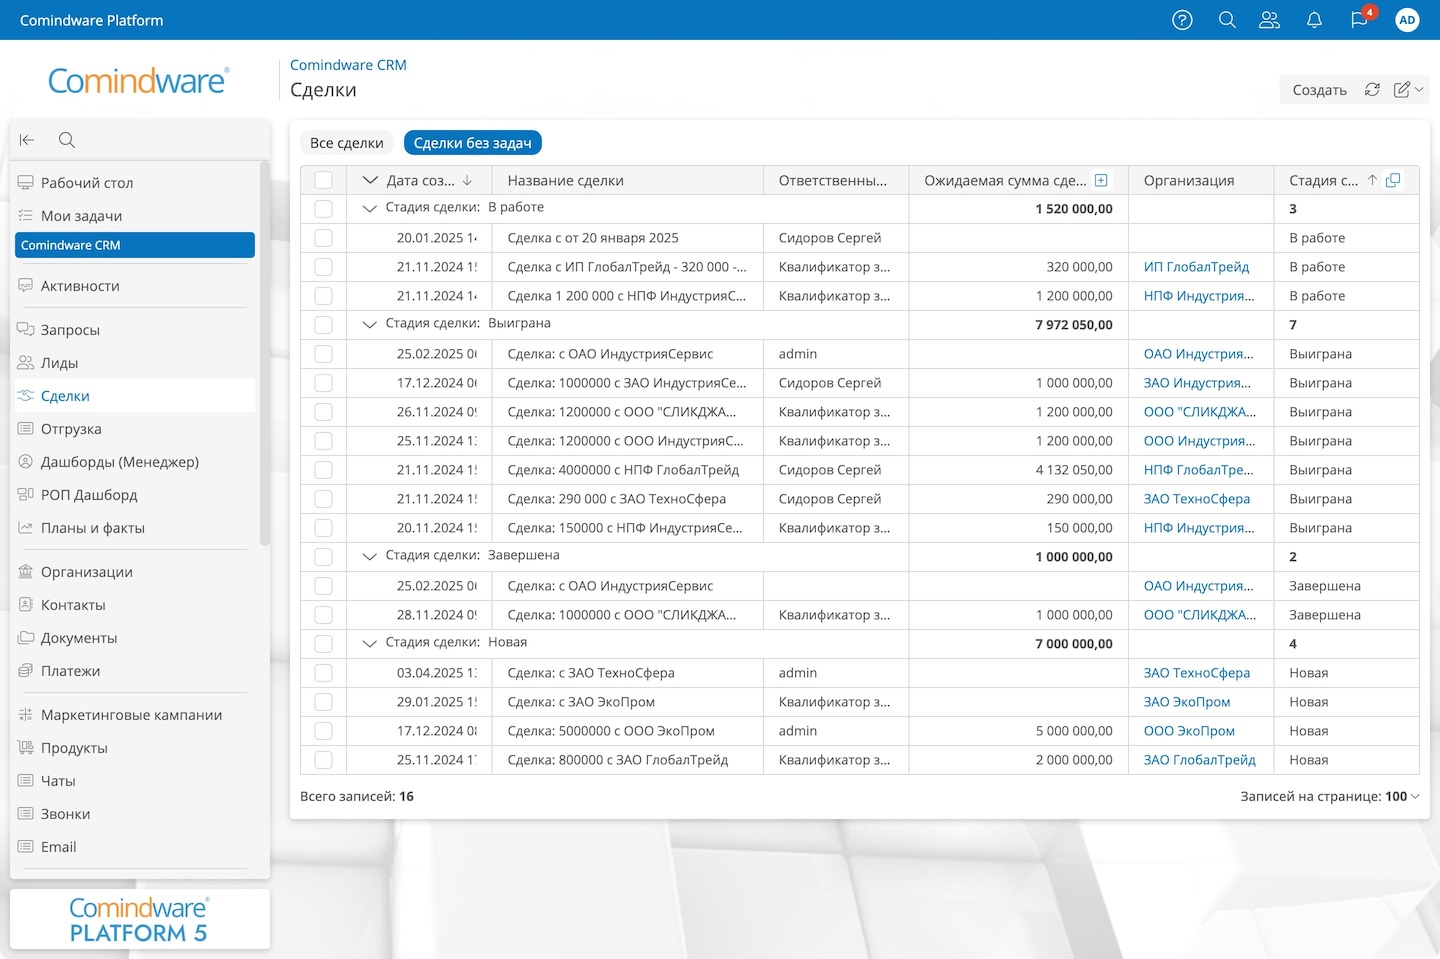Click the Email sidebar icon
Screen dimensions: 1440x959
[x=26, y=847]
